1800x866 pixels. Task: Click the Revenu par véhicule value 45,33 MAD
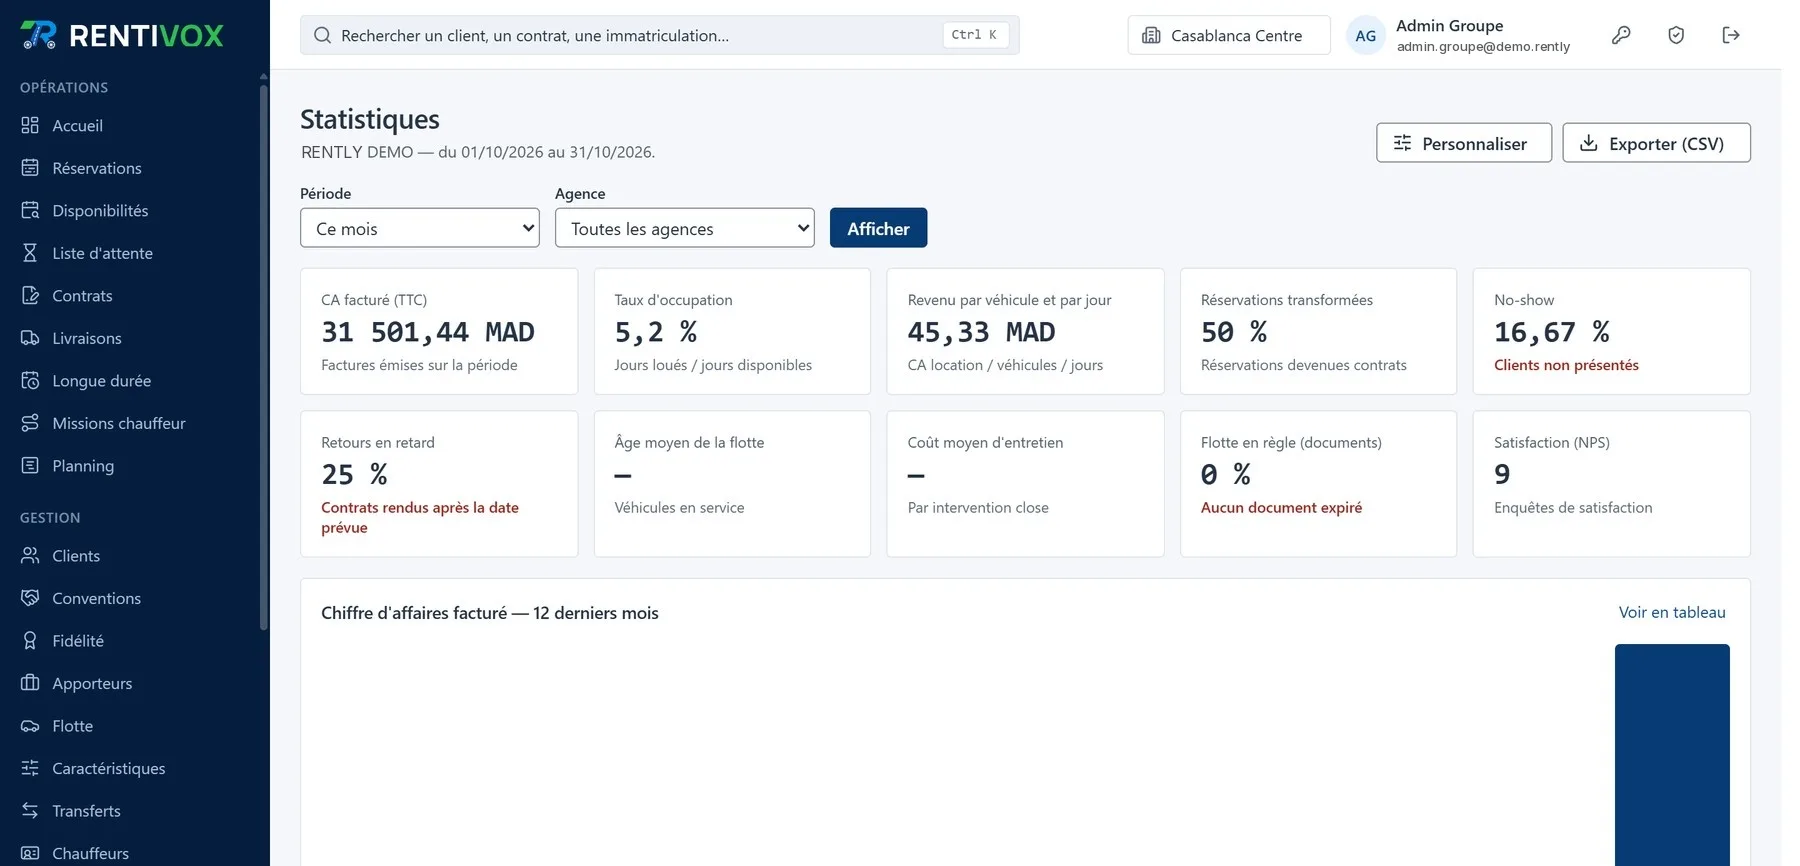point(981,332)
